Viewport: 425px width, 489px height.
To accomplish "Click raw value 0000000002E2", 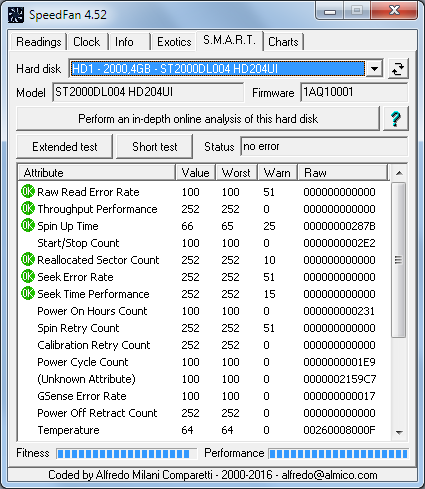I will 339,243.
